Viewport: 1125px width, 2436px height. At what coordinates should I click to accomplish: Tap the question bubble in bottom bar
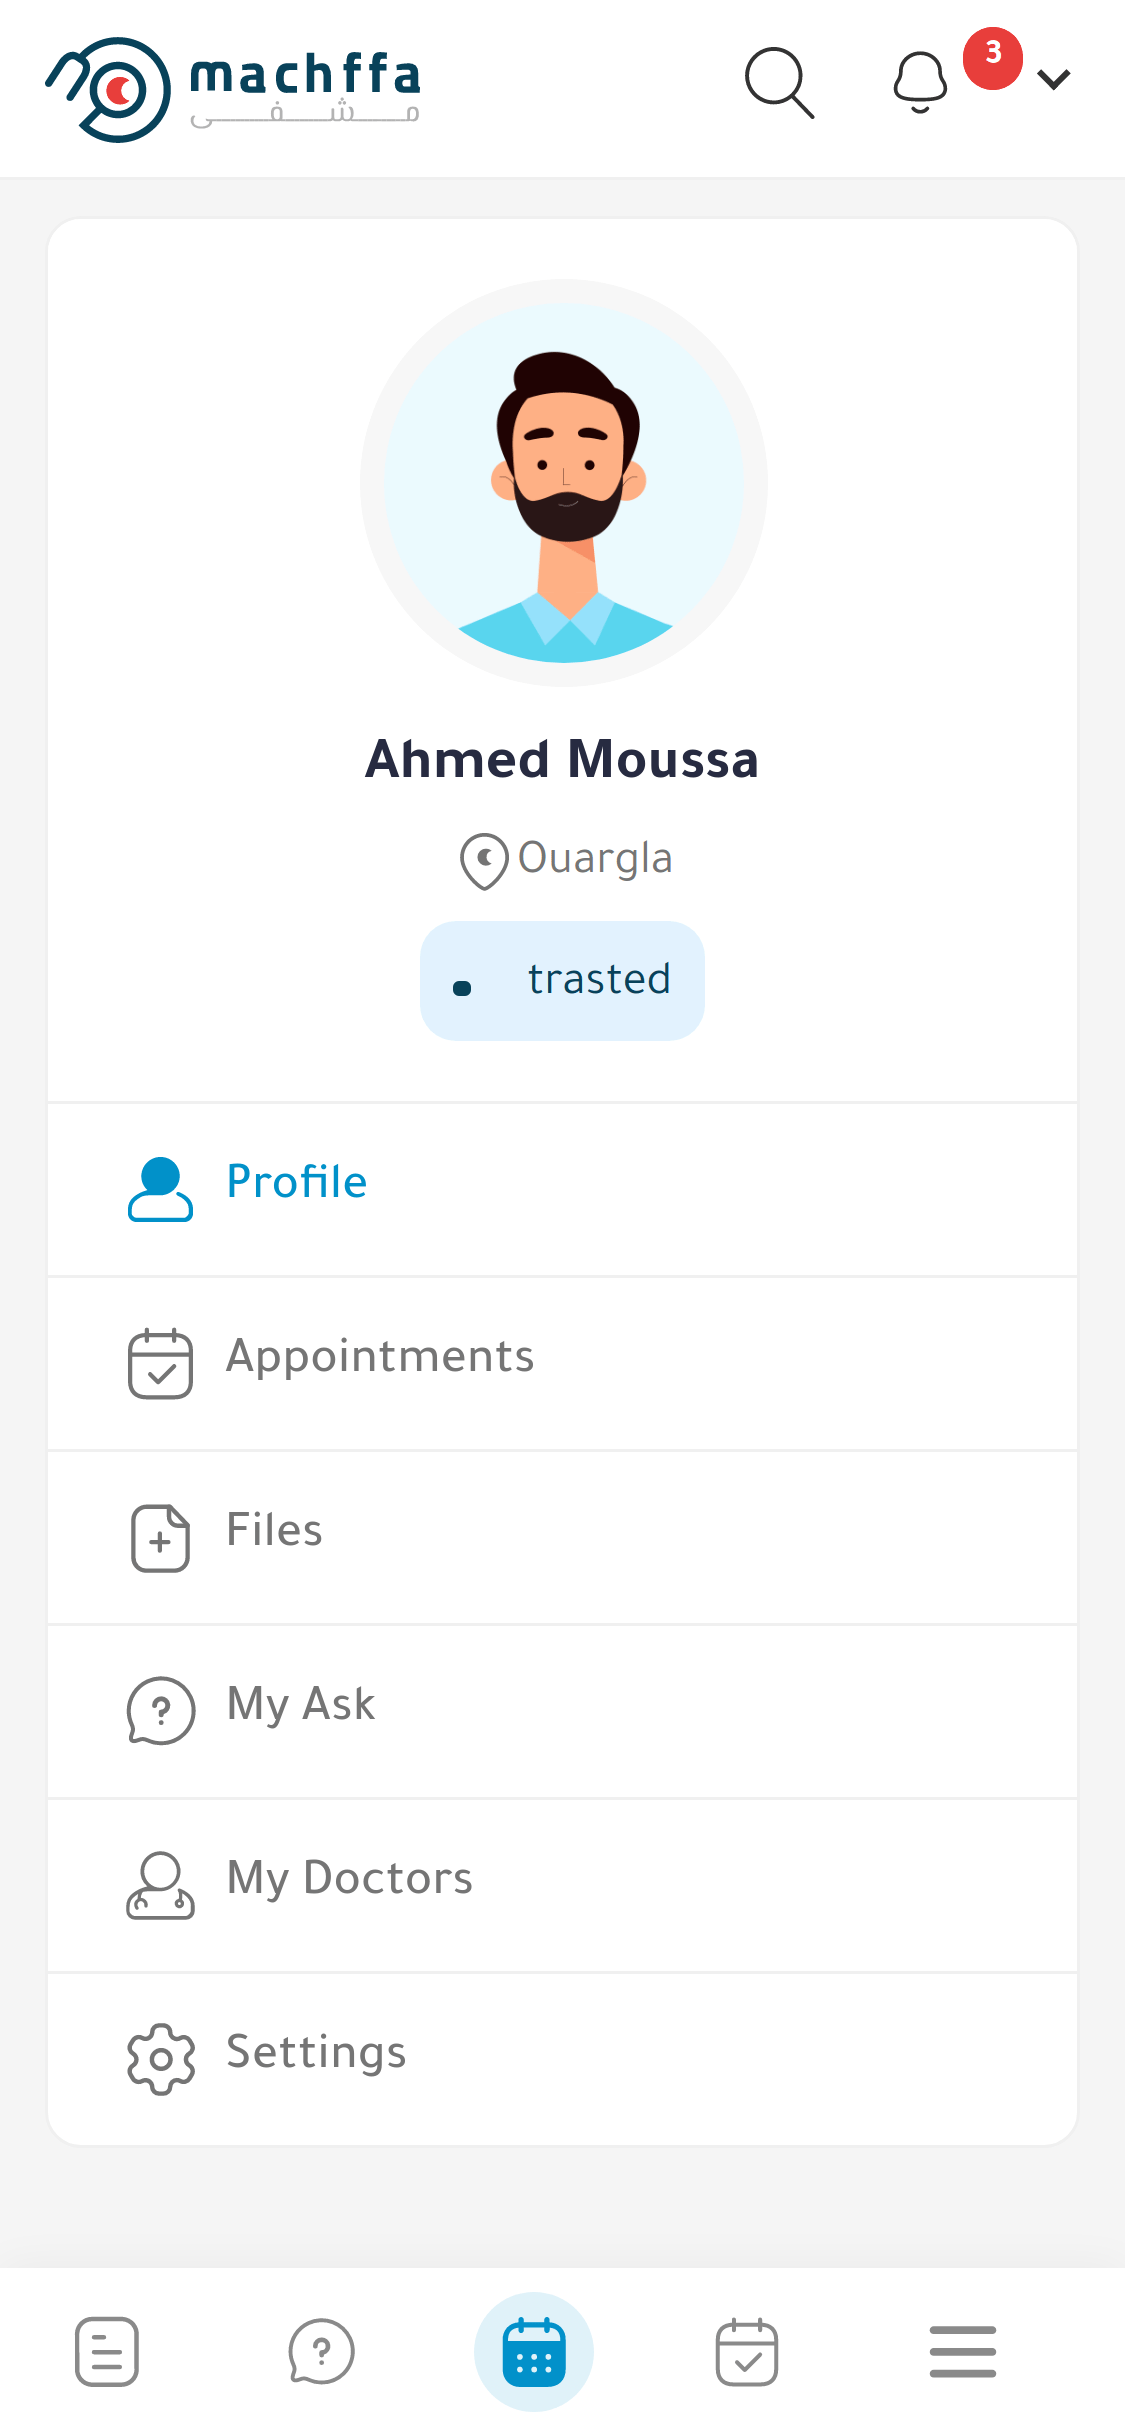point(321,2351)
